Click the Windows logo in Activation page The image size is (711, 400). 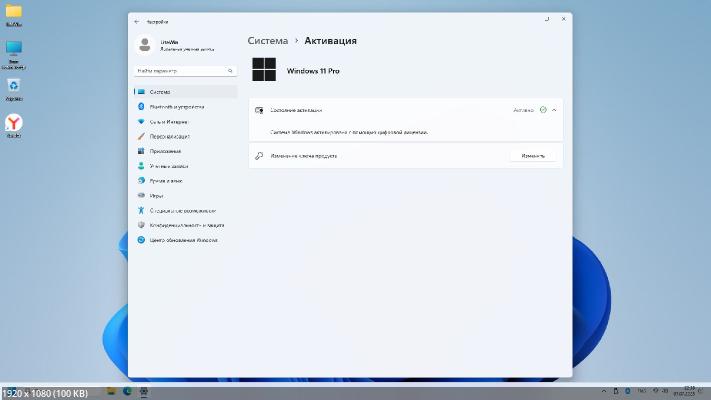264,69
